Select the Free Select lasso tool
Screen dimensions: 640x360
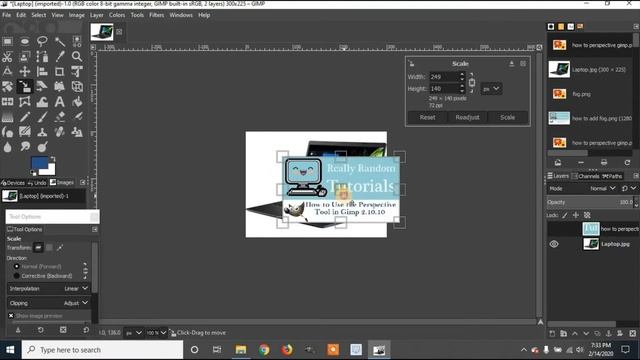point(42,41)
